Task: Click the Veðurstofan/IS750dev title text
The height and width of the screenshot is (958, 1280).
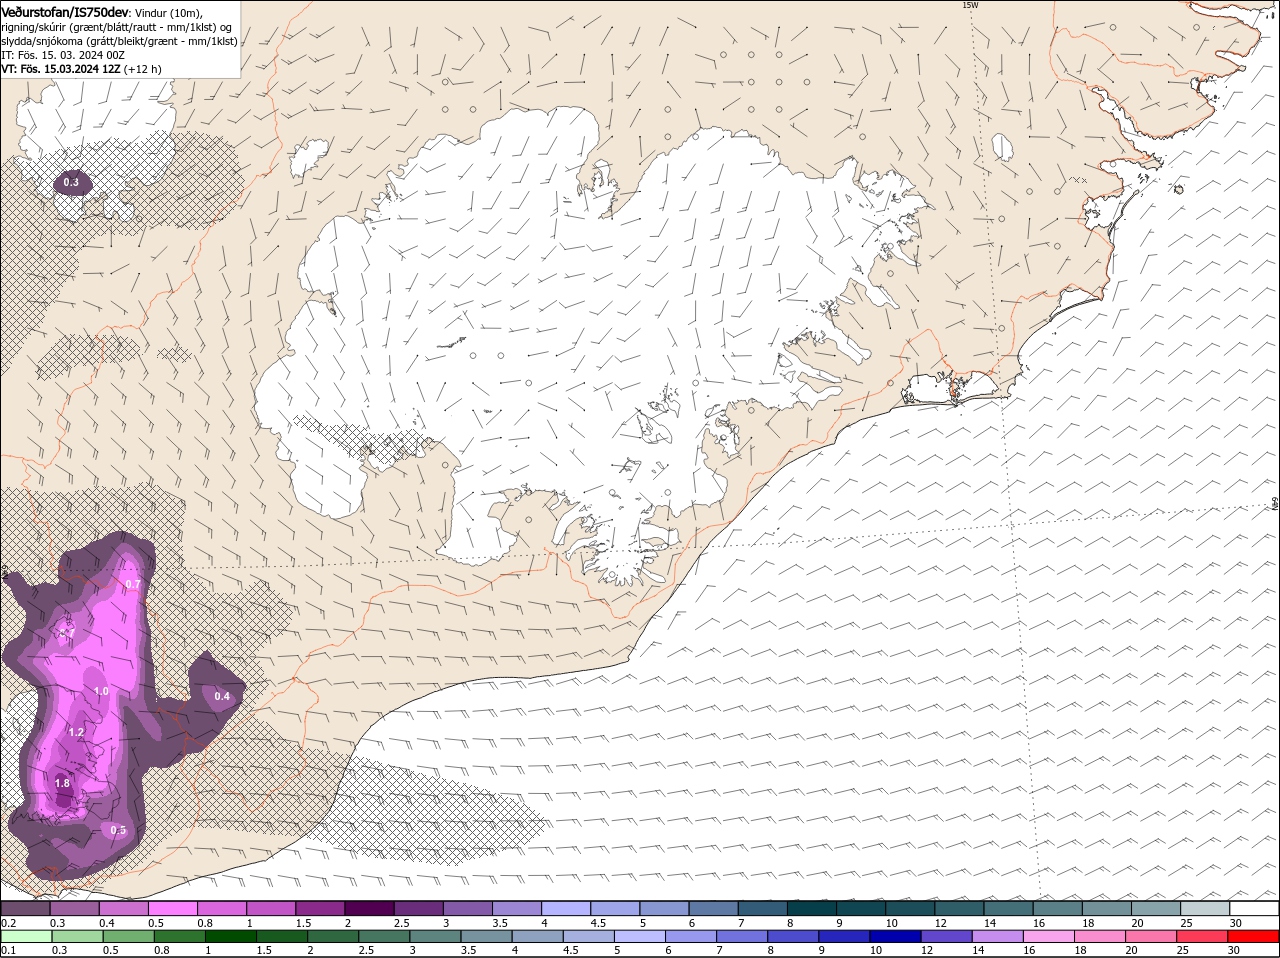Action: (65, 11)
